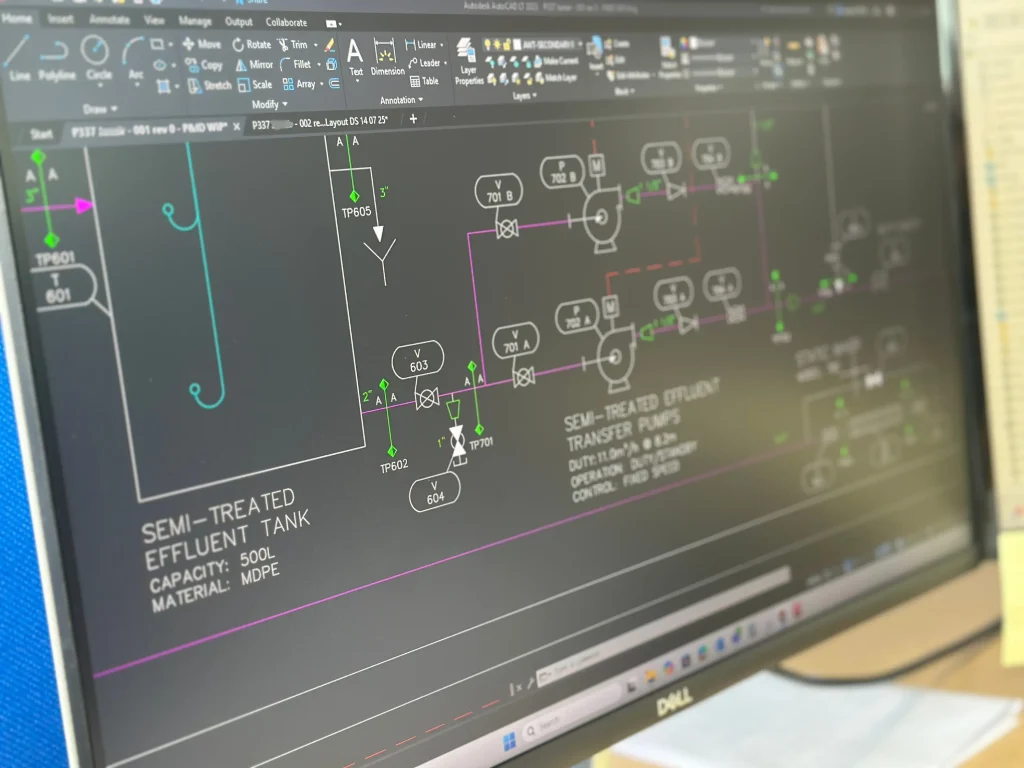1024x768 pixels.
Task: Insert a Table
Action: pos(424,81)
